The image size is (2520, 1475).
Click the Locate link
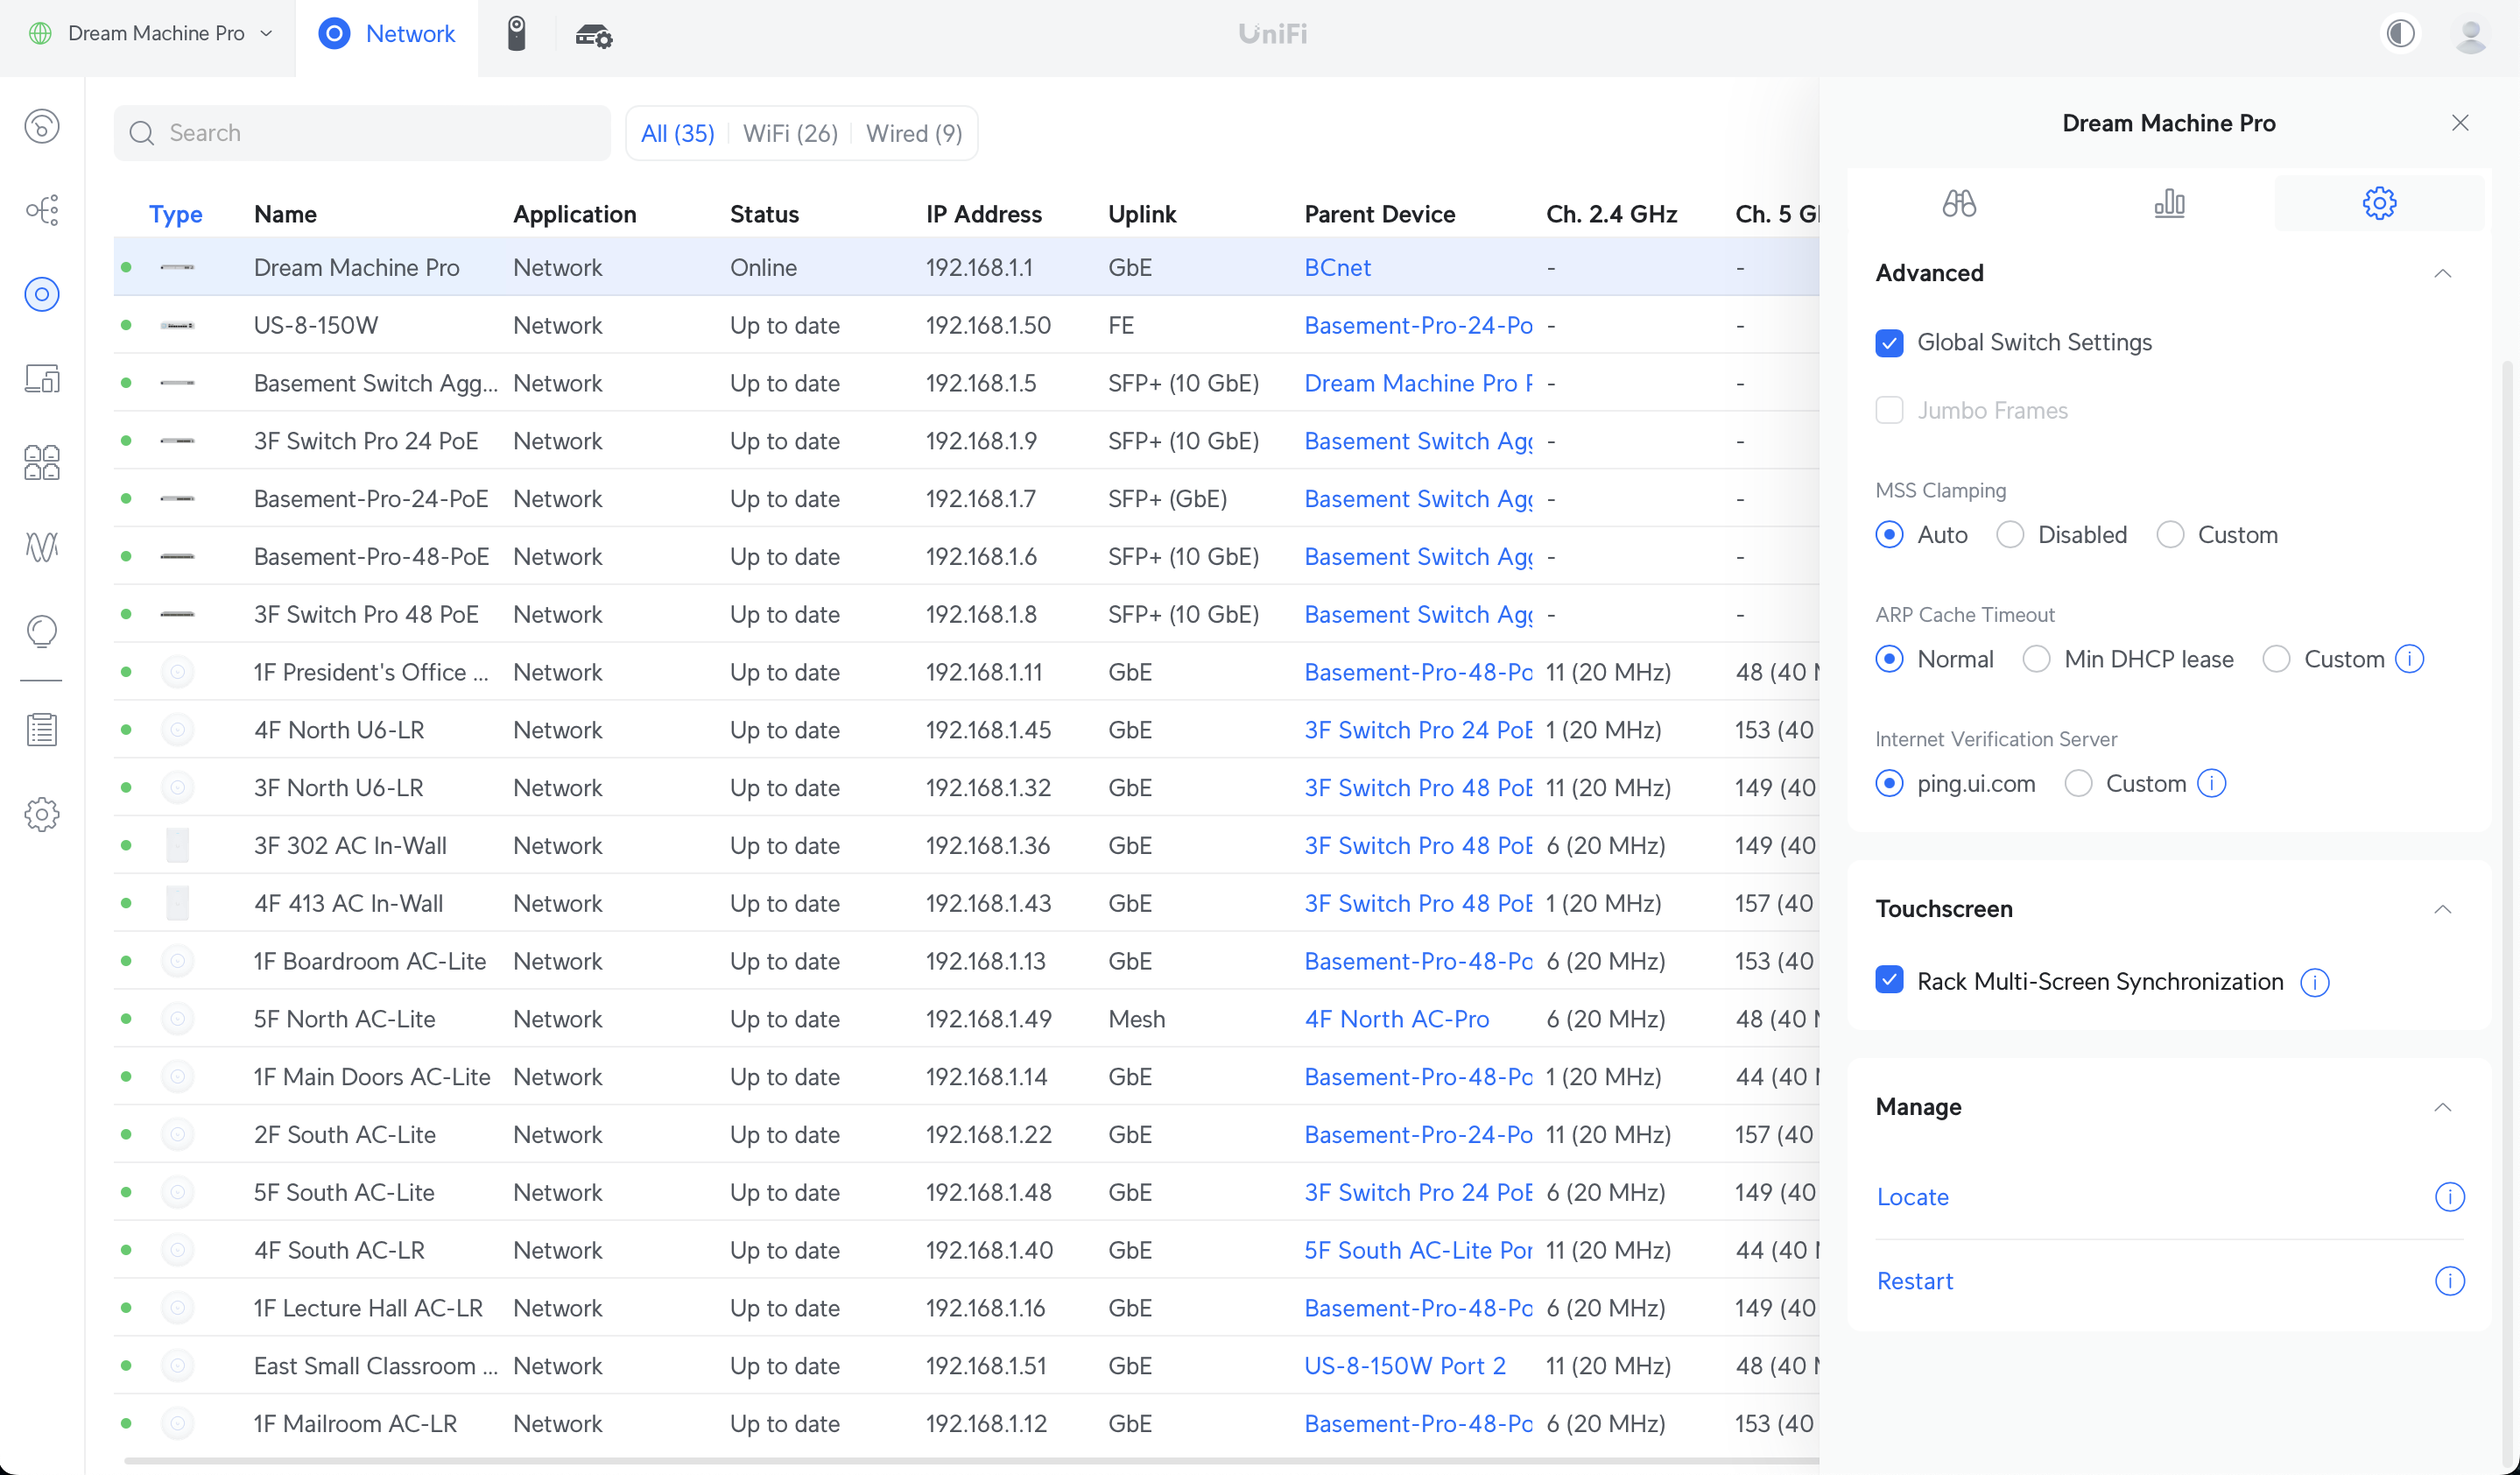coord(1912,1197)
